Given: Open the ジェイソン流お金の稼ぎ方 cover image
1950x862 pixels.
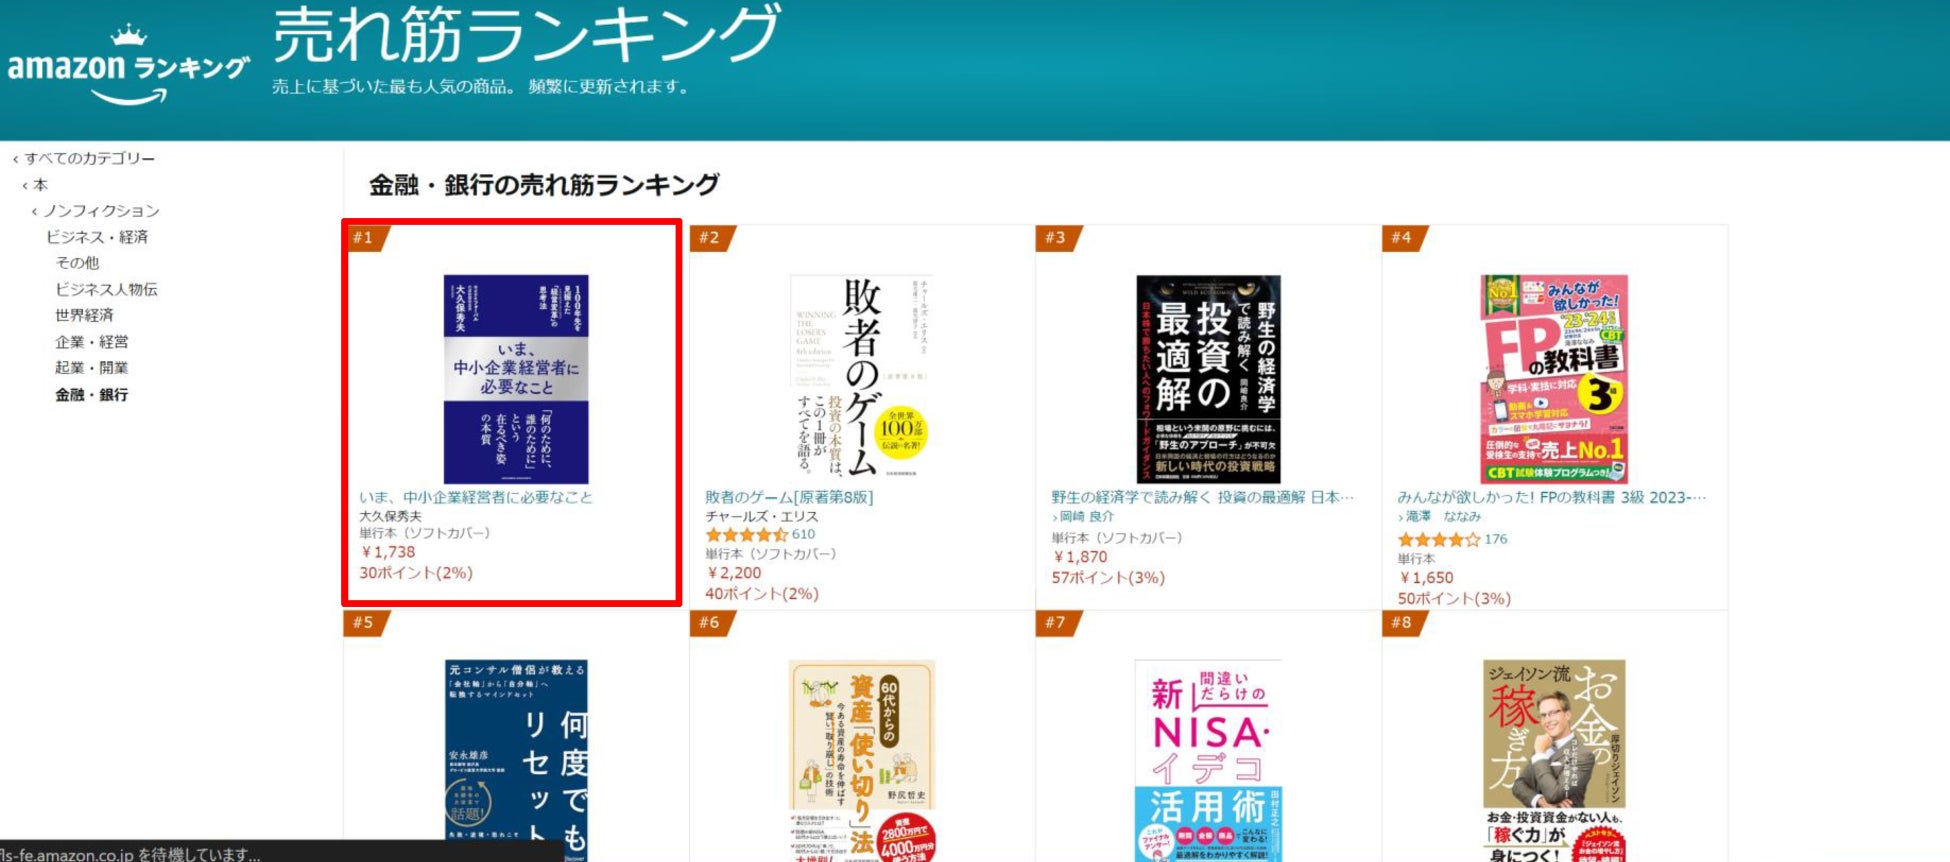Looking at the screenshot, I should pos(1554,760).
